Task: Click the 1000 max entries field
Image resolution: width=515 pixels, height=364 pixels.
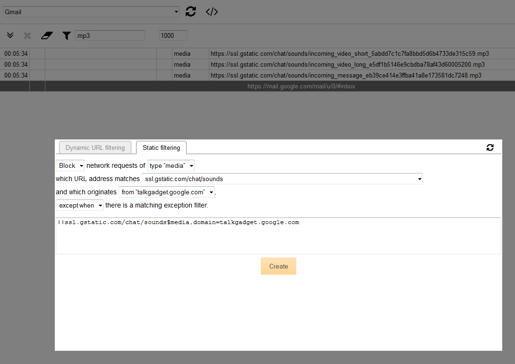Action: click(x=172, y=35)
